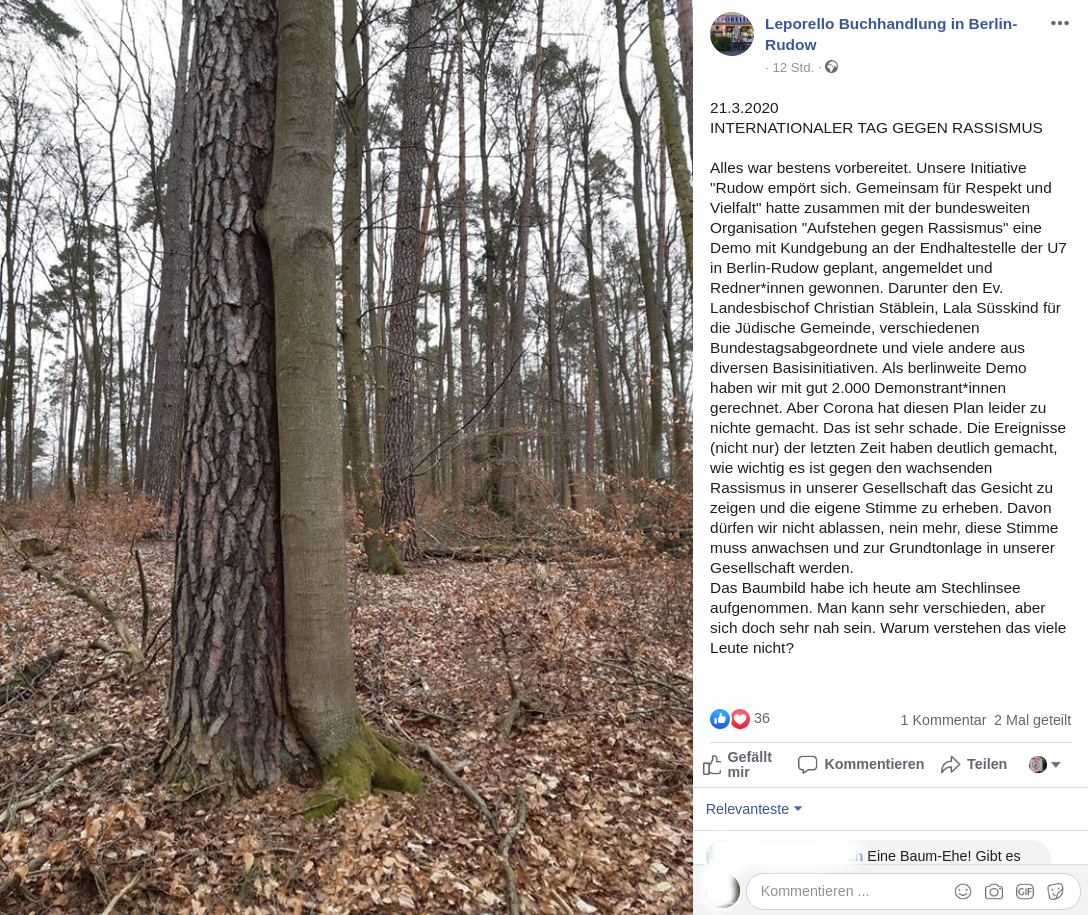Open the sticker picker icon
The height and width of the screenshot is (915, 1088).
point(1055,891)
